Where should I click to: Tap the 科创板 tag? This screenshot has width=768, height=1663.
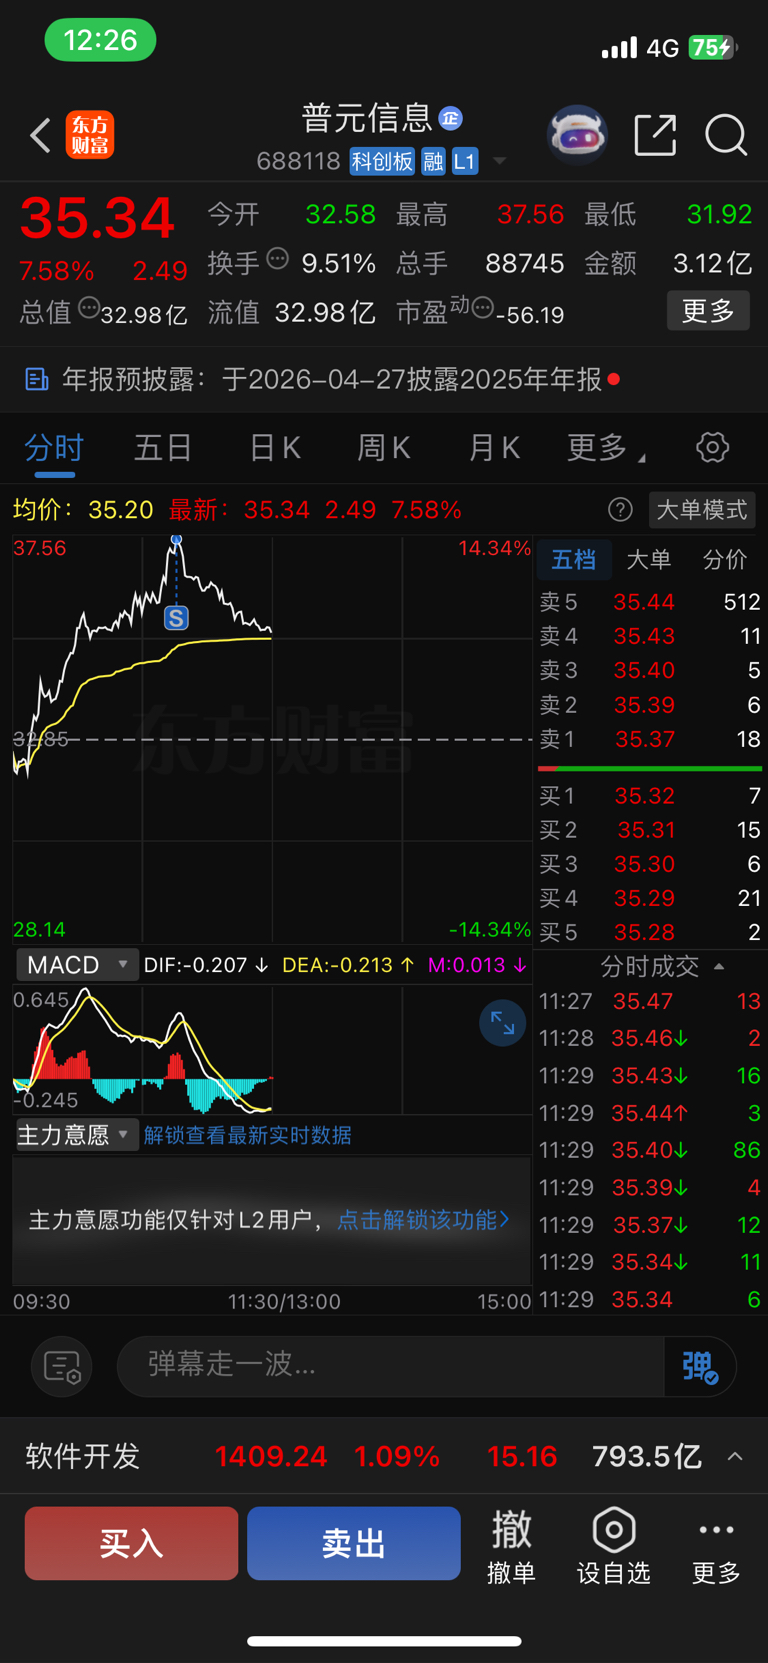coord(382,162)
